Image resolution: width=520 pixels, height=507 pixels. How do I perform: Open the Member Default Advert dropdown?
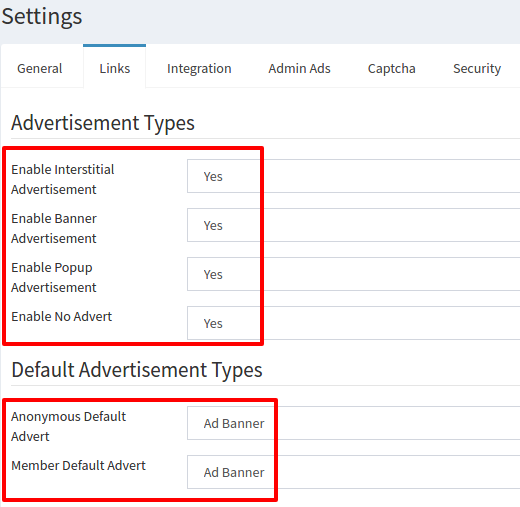click(353, 472)
